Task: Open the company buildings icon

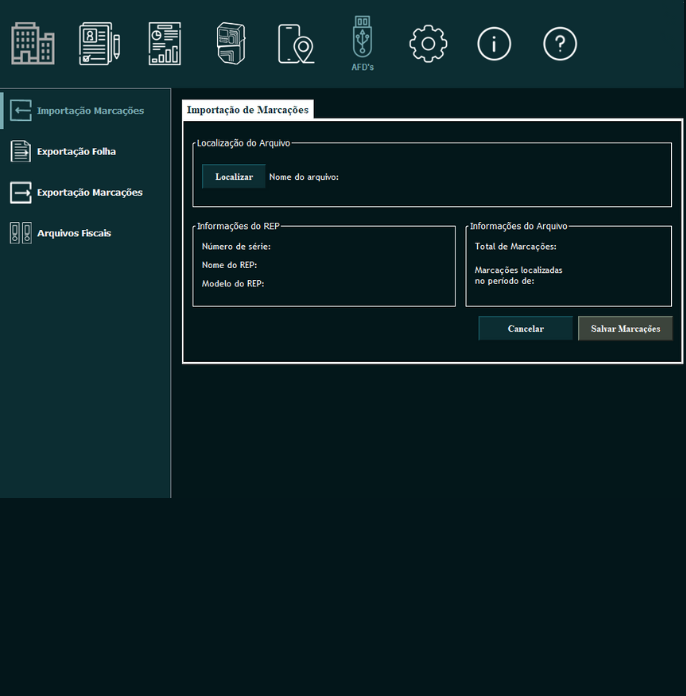Action: tap(33, 44)
